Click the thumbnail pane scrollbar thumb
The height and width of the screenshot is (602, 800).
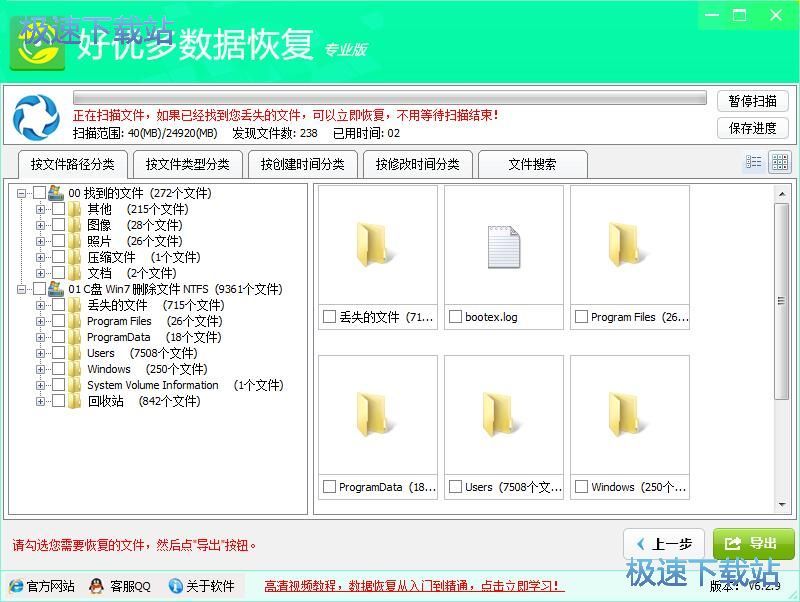[782, 301]
